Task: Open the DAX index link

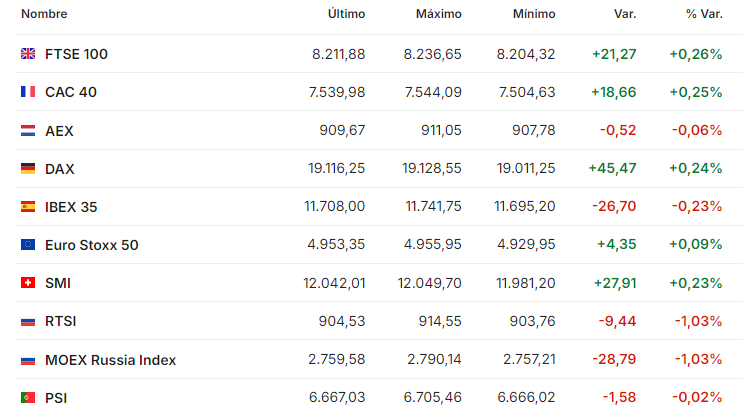Action: pyautogui.click(x=60, y=169)
